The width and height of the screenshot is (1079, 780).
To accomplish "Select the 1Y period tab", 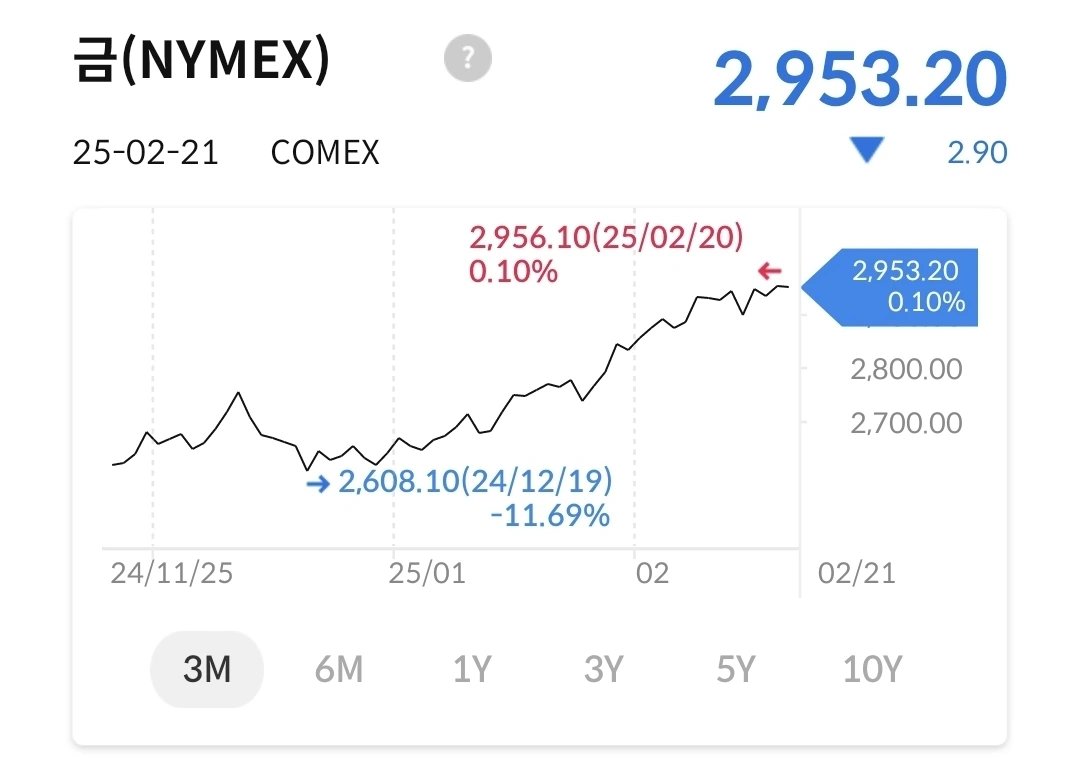I will [472, 669].
